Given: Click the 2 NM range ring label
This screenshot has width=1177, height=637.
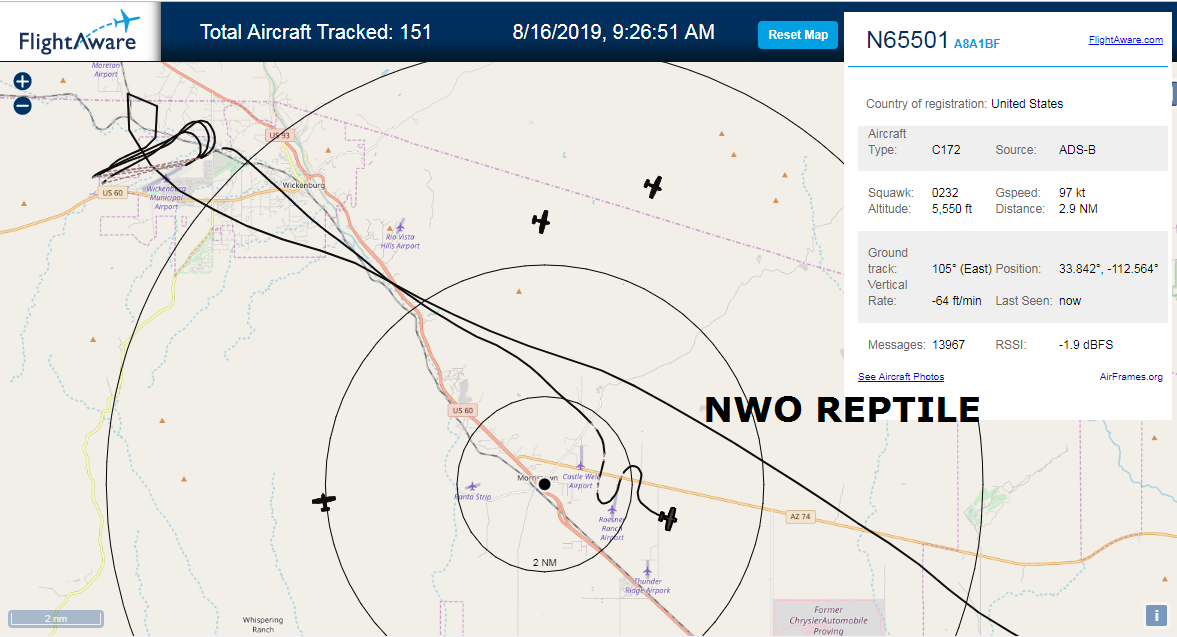Looking at the screenshot, I should (x=545, y=563).
